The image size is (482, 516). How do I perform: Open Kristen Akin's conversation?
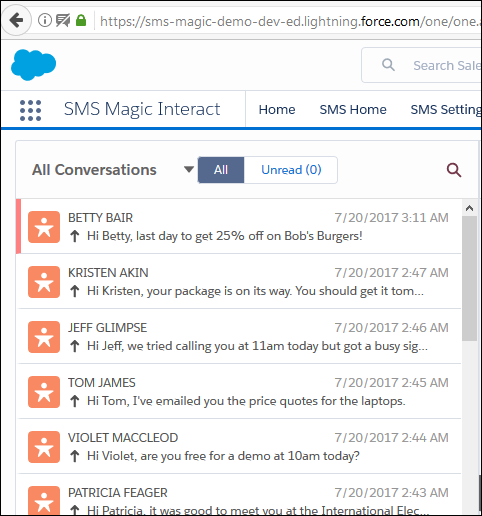[x=239, y=282]
